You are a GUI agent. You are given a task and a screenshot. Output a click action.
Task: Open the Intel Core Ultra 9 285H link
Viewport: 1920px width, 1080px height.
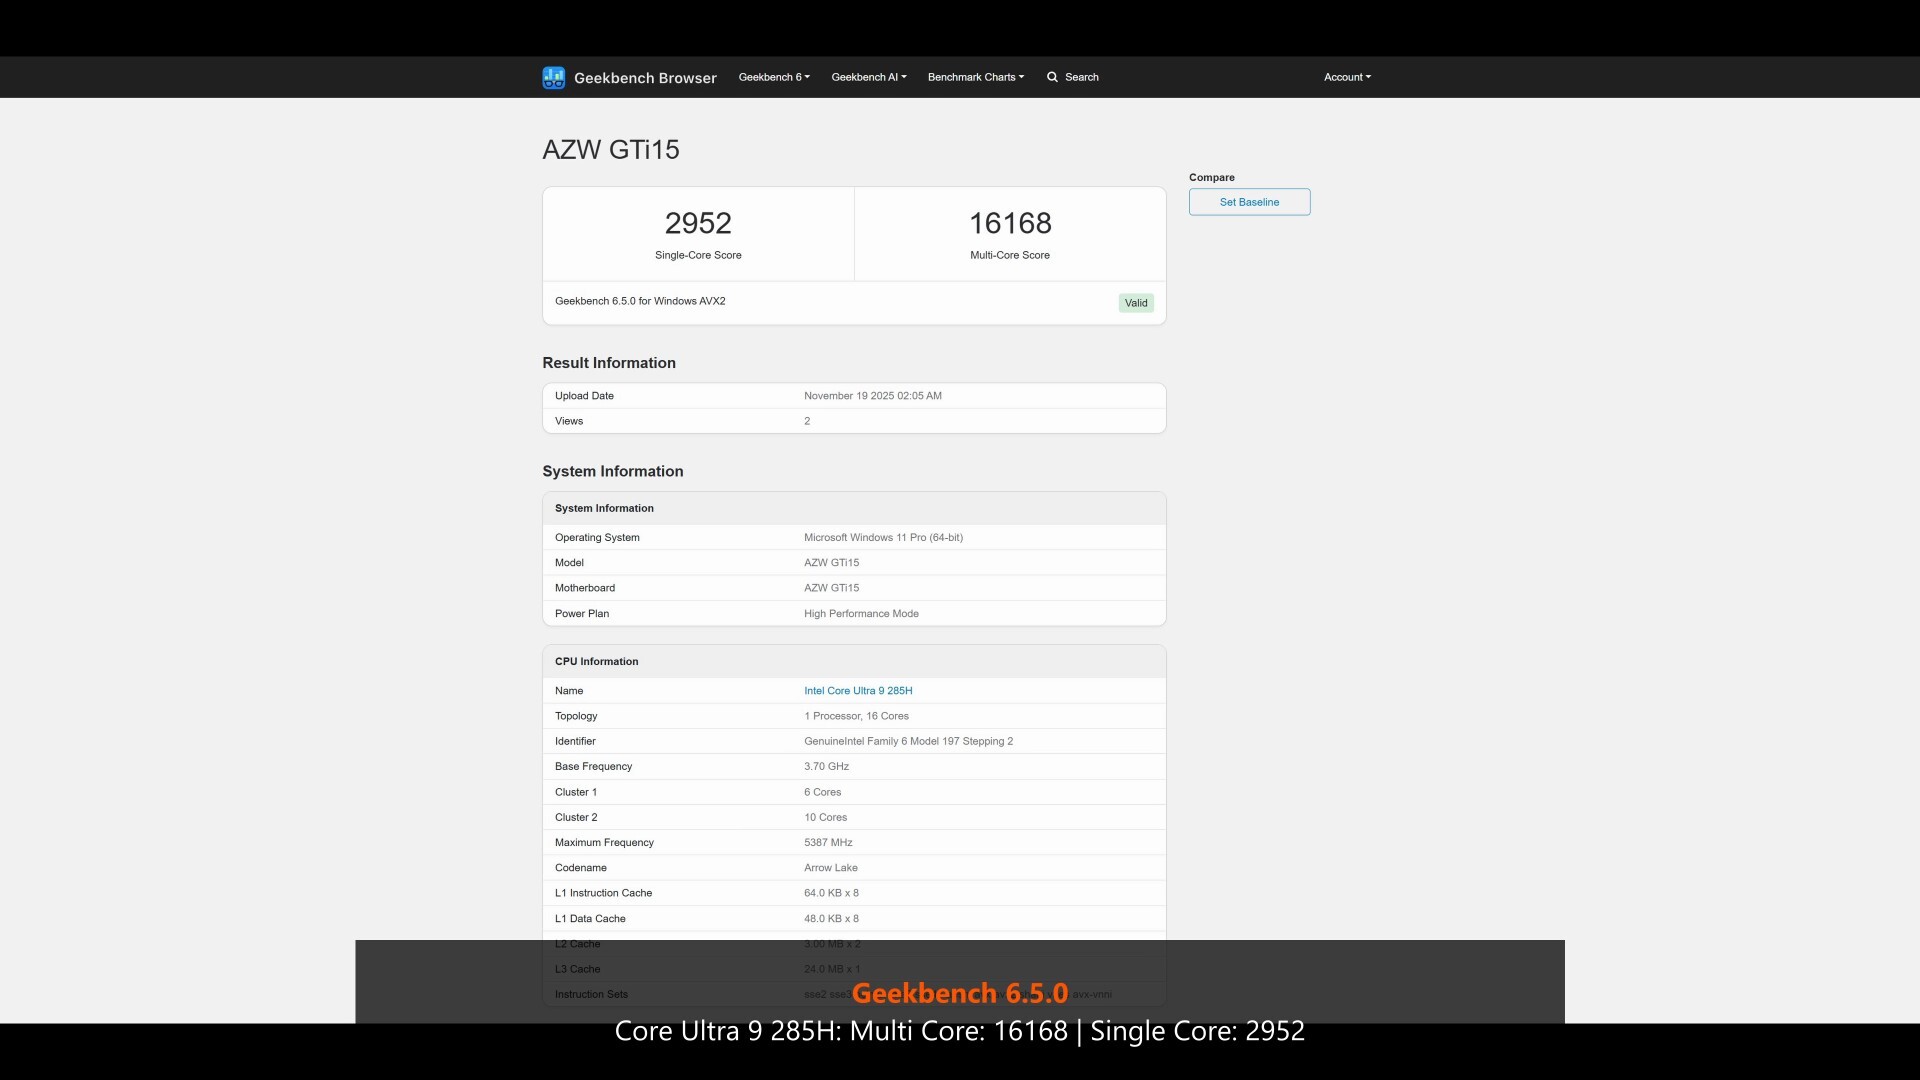click(858, 690)
